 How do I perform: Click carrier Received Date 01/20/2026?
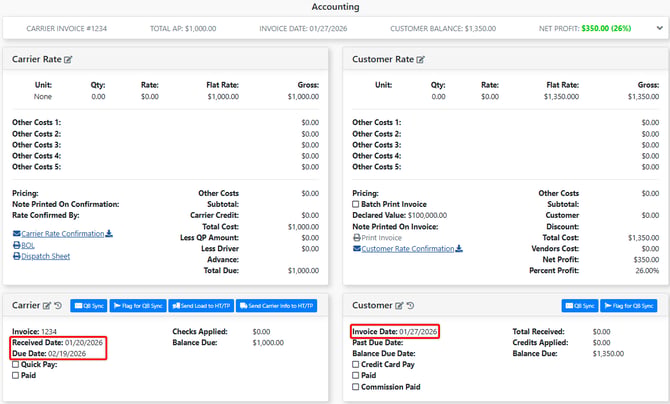point(57,342)
